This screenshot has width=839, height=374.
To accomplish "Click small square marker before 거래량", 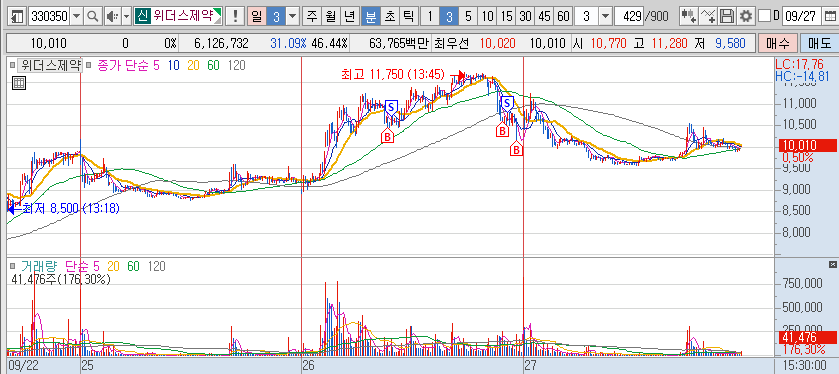I will pyautogui.click(x=13, y=266).
